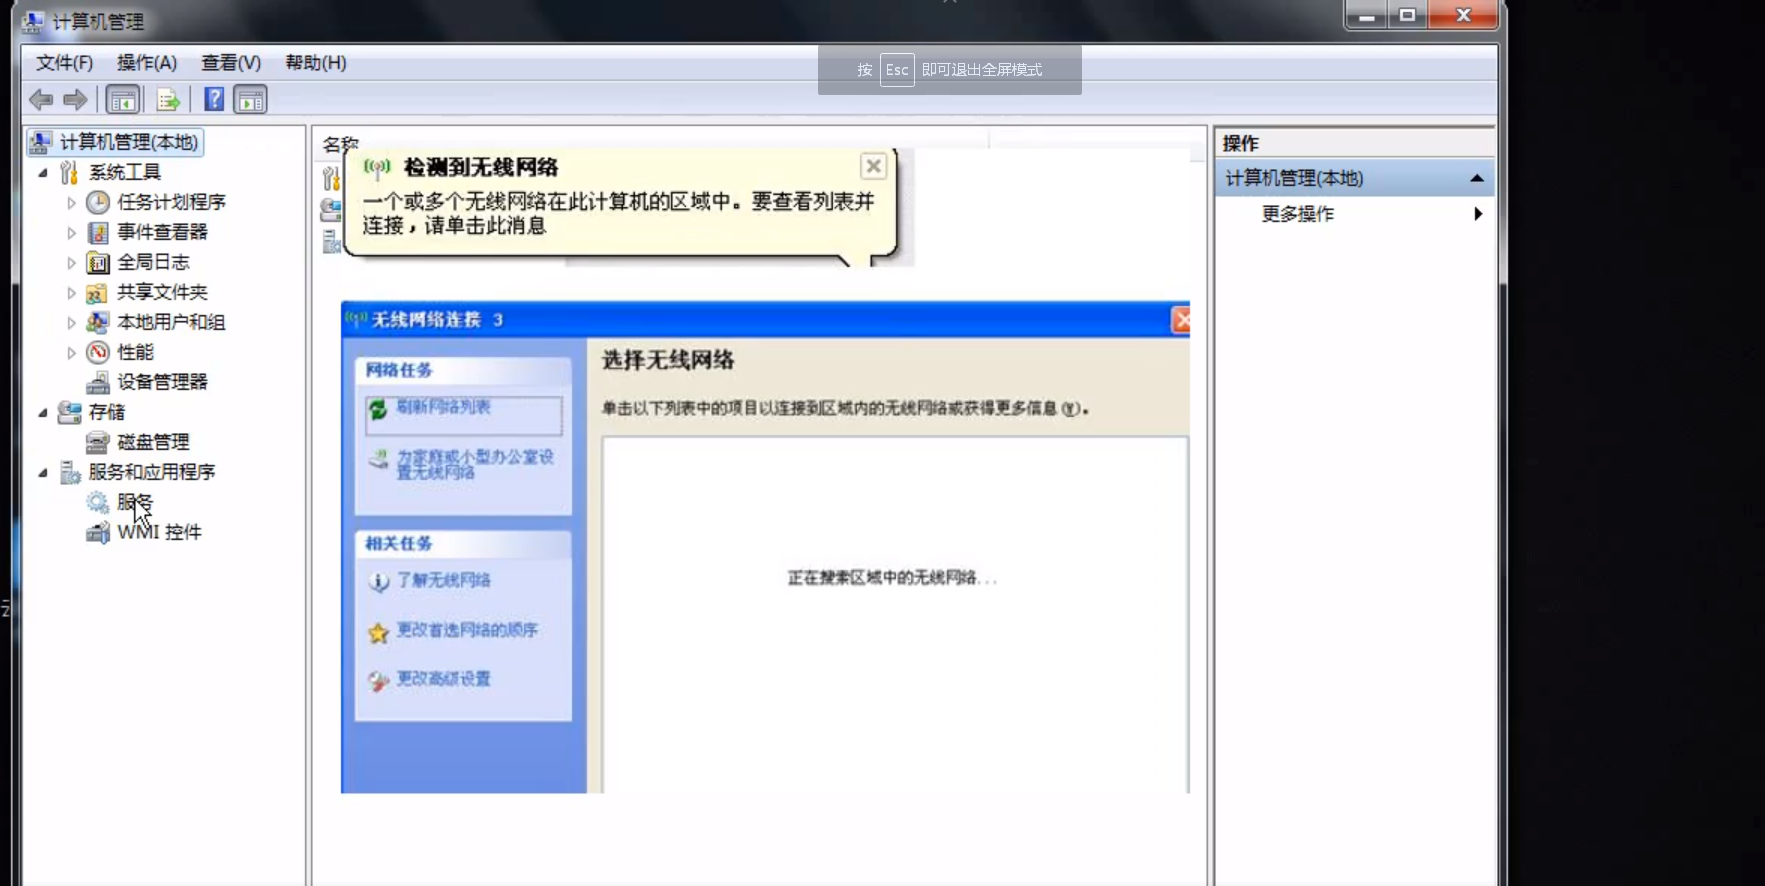
Task: Open WMI 控件 via its icon
Action: [x=98, y=532]
